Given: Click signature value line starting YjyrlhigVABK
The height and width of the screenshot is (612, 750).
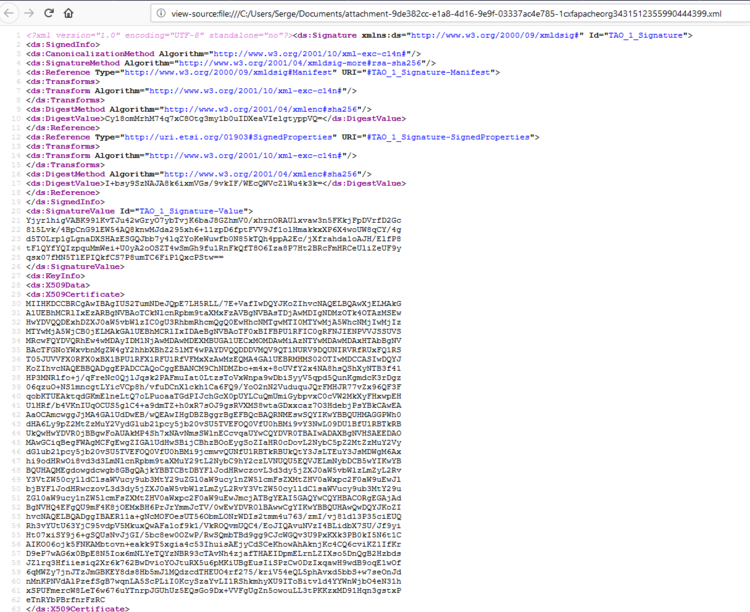Looking at the screenshot, I should 213,221.
